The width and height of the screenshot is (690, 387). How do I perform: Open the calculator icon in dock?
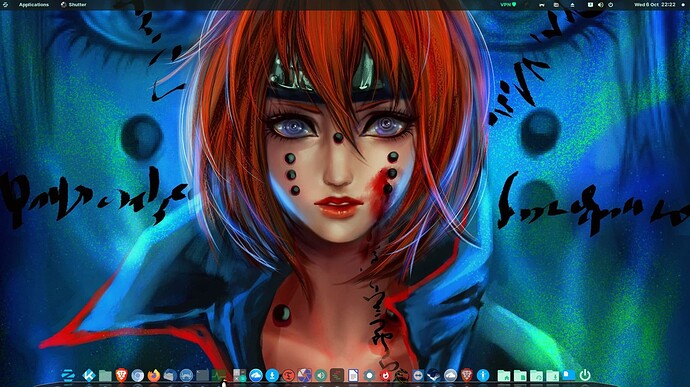[x=239, y=375]
